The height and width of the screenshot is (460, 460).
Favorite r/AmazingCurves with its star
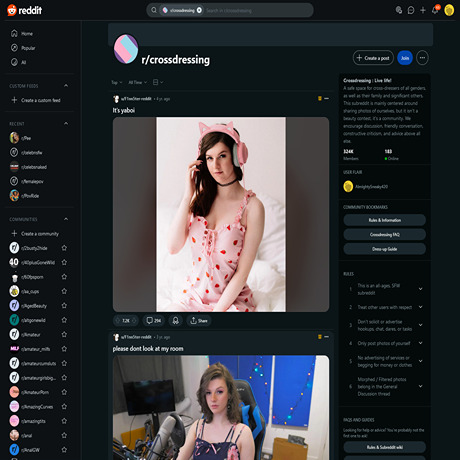pos(64,407)
